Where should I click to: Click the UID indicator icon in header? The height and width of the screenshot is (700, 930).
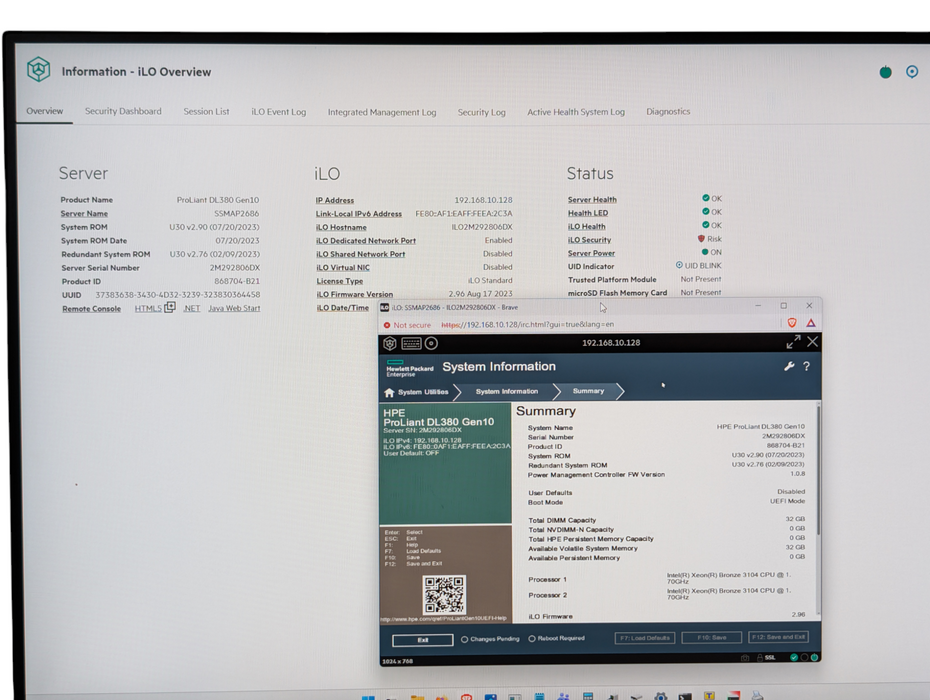[912, 72]
